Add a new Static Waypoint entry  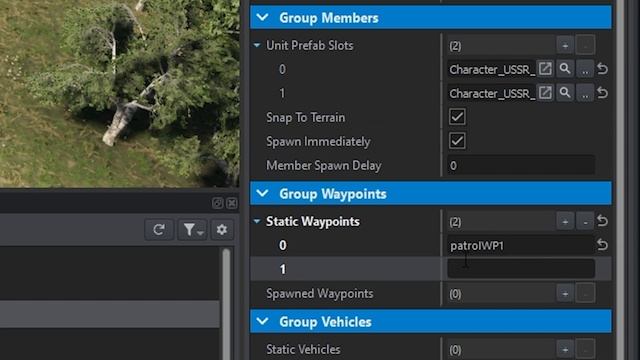point(565,222)
